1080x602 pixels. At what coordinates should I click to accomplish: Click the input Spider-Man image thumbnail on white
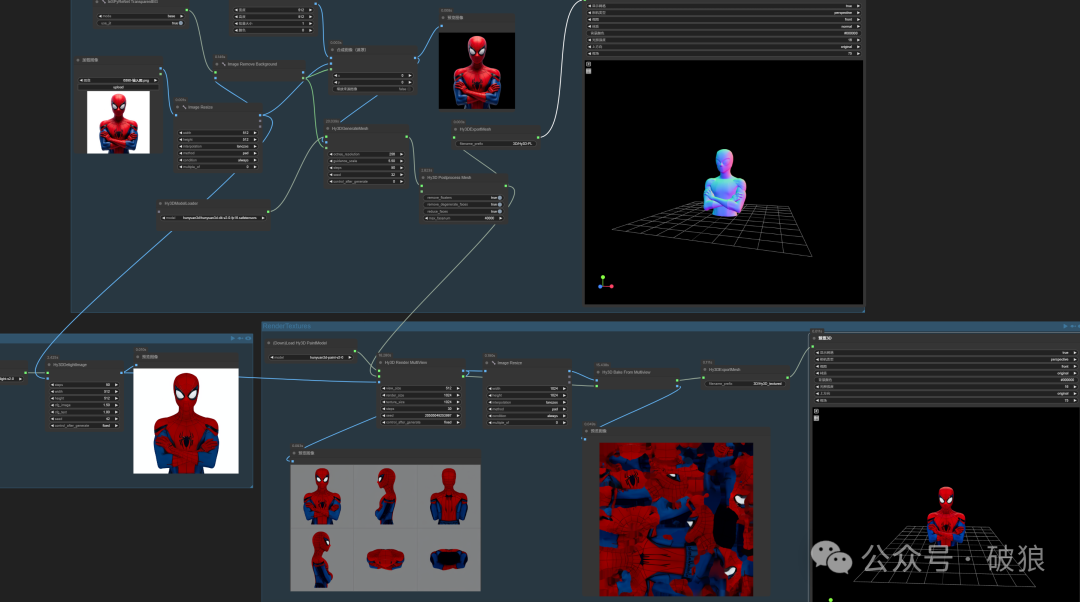[118, 123]
